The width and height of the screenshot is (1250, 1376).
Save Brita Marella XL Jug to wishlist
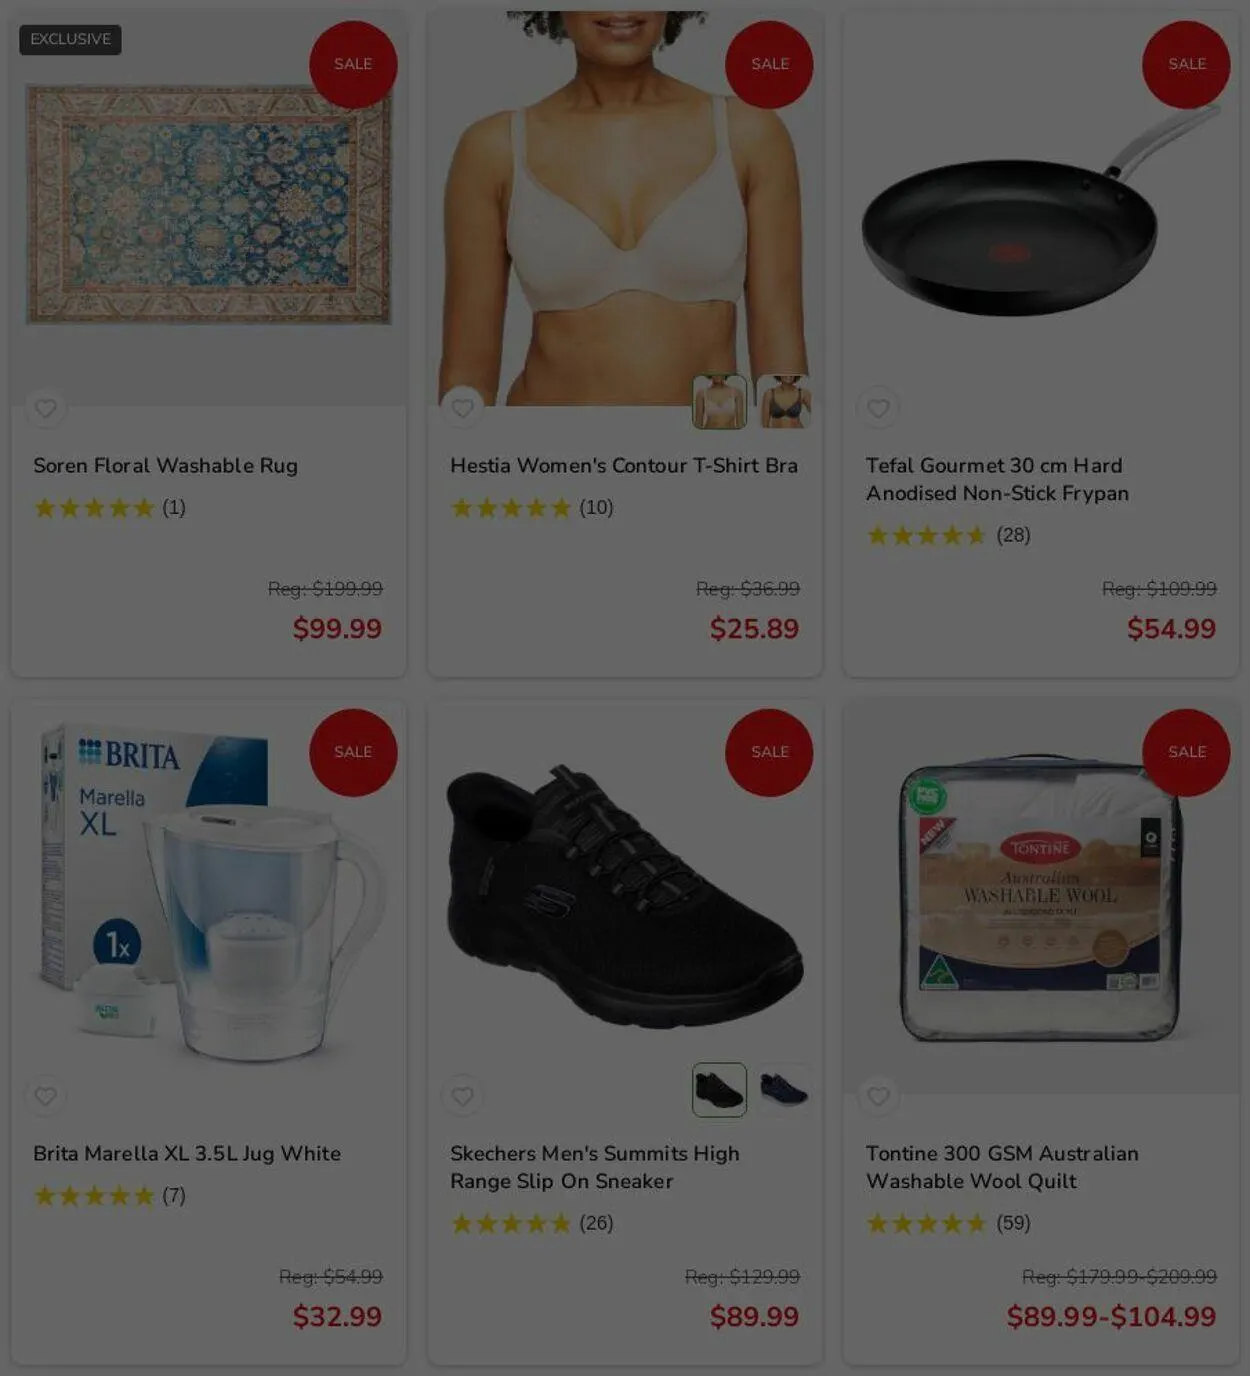click(46, 1096)
